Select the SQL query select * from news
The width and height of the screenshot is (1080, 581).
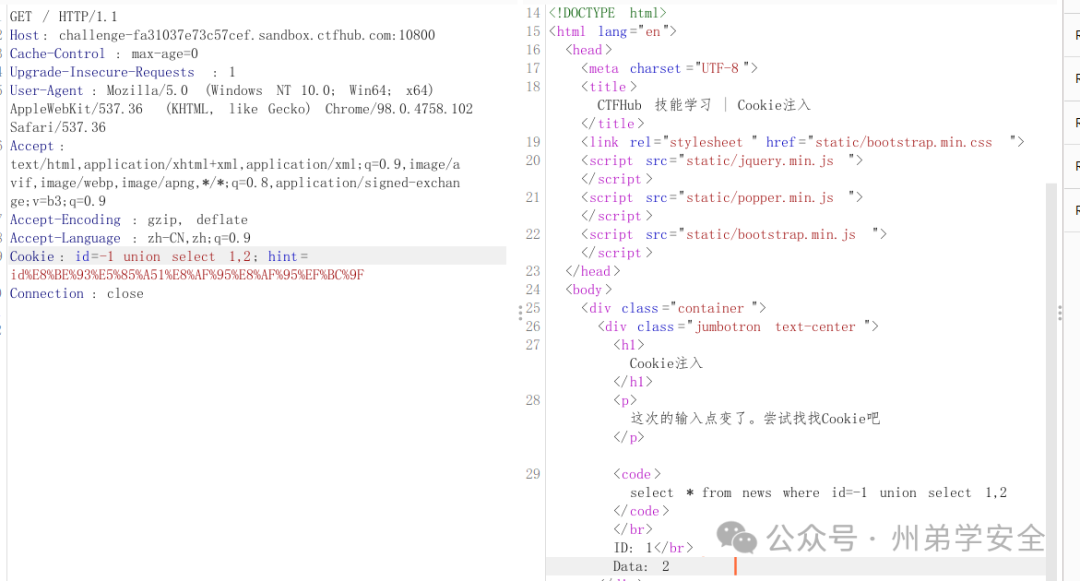pyautogui.click(x=818, y=493)
